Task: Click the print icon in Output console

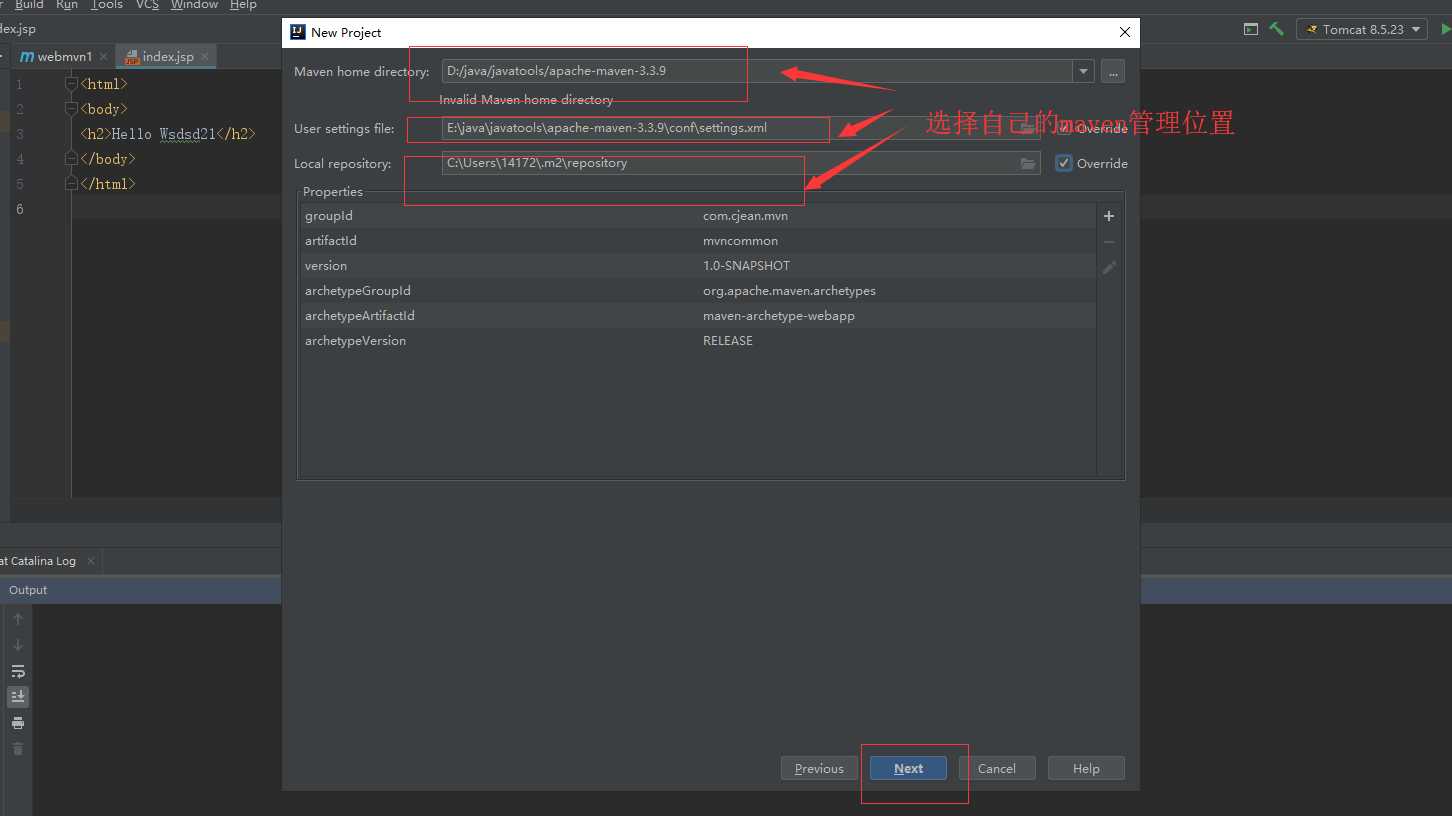Action: click(18, 723)
